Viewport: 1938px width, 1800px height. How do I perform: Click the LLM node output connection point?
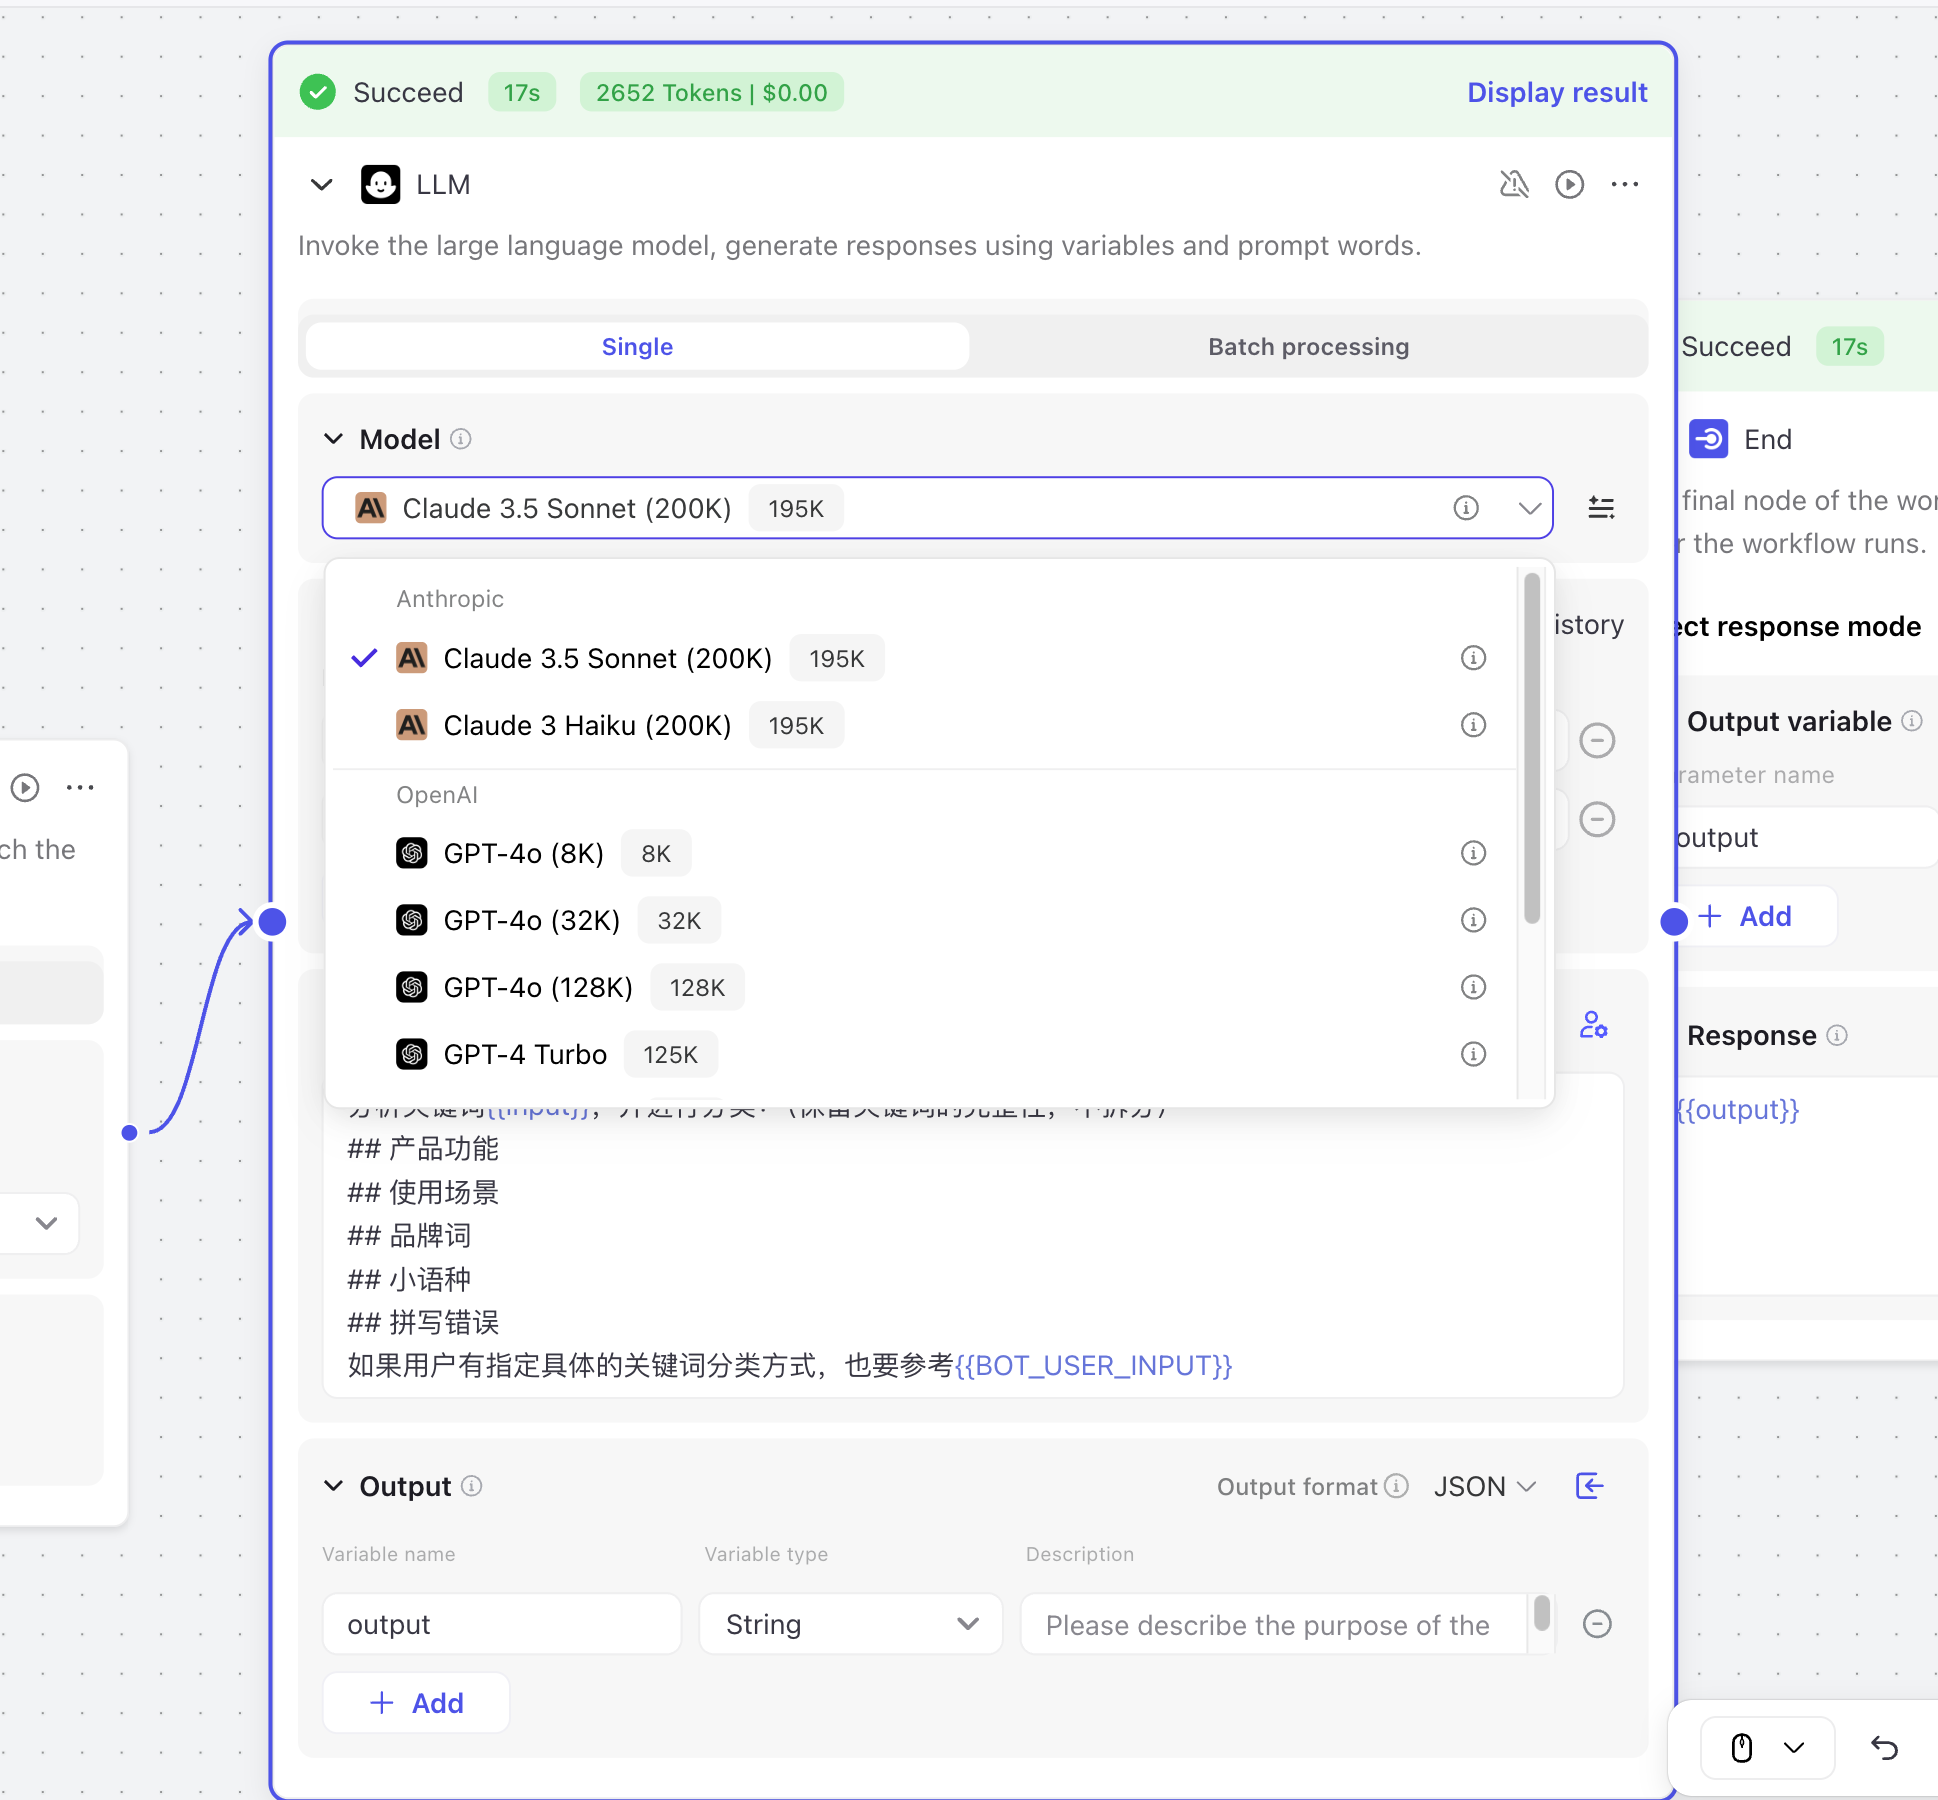tap(1674, 921)
